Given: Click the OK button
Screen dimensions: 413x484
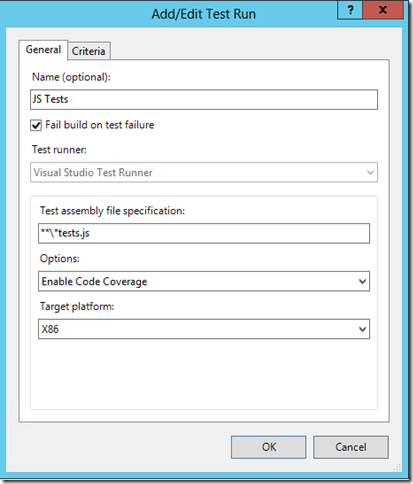Looking at the screenshot, I should [269, 447].
